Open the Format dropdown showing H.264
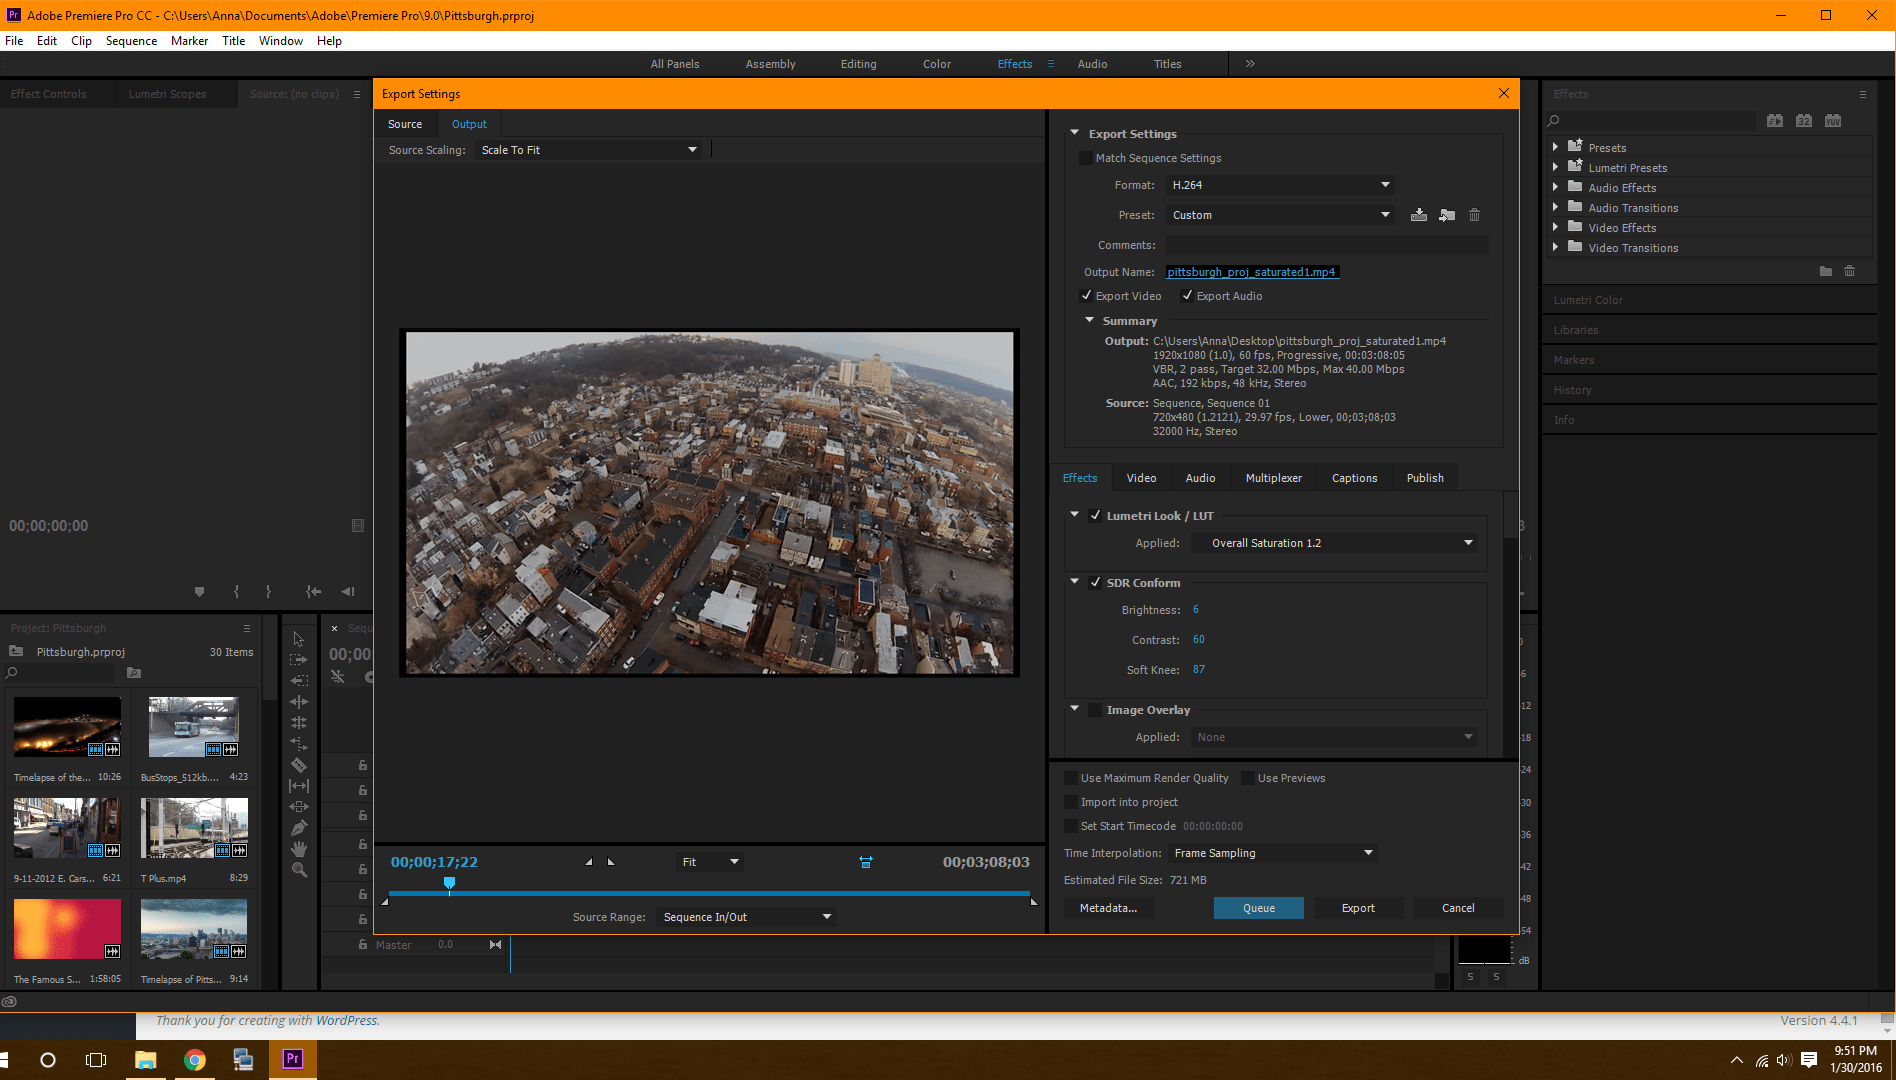The image size is (1896, 1080). pos(1280,185)
